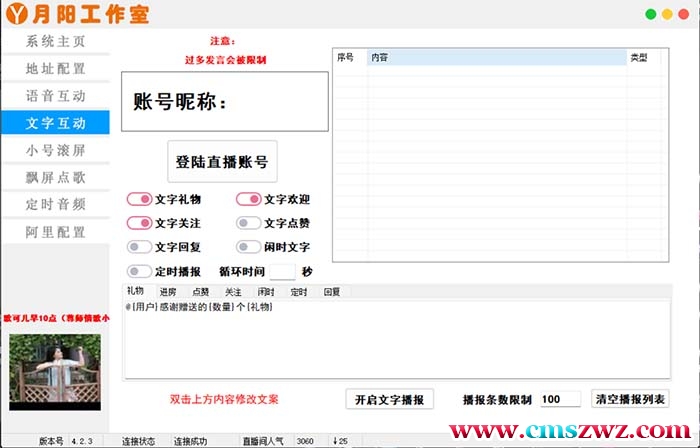Click the 播报条数限制 input field
The width and height of the screenshot is (700, 448).
click(x=559, y=399)
